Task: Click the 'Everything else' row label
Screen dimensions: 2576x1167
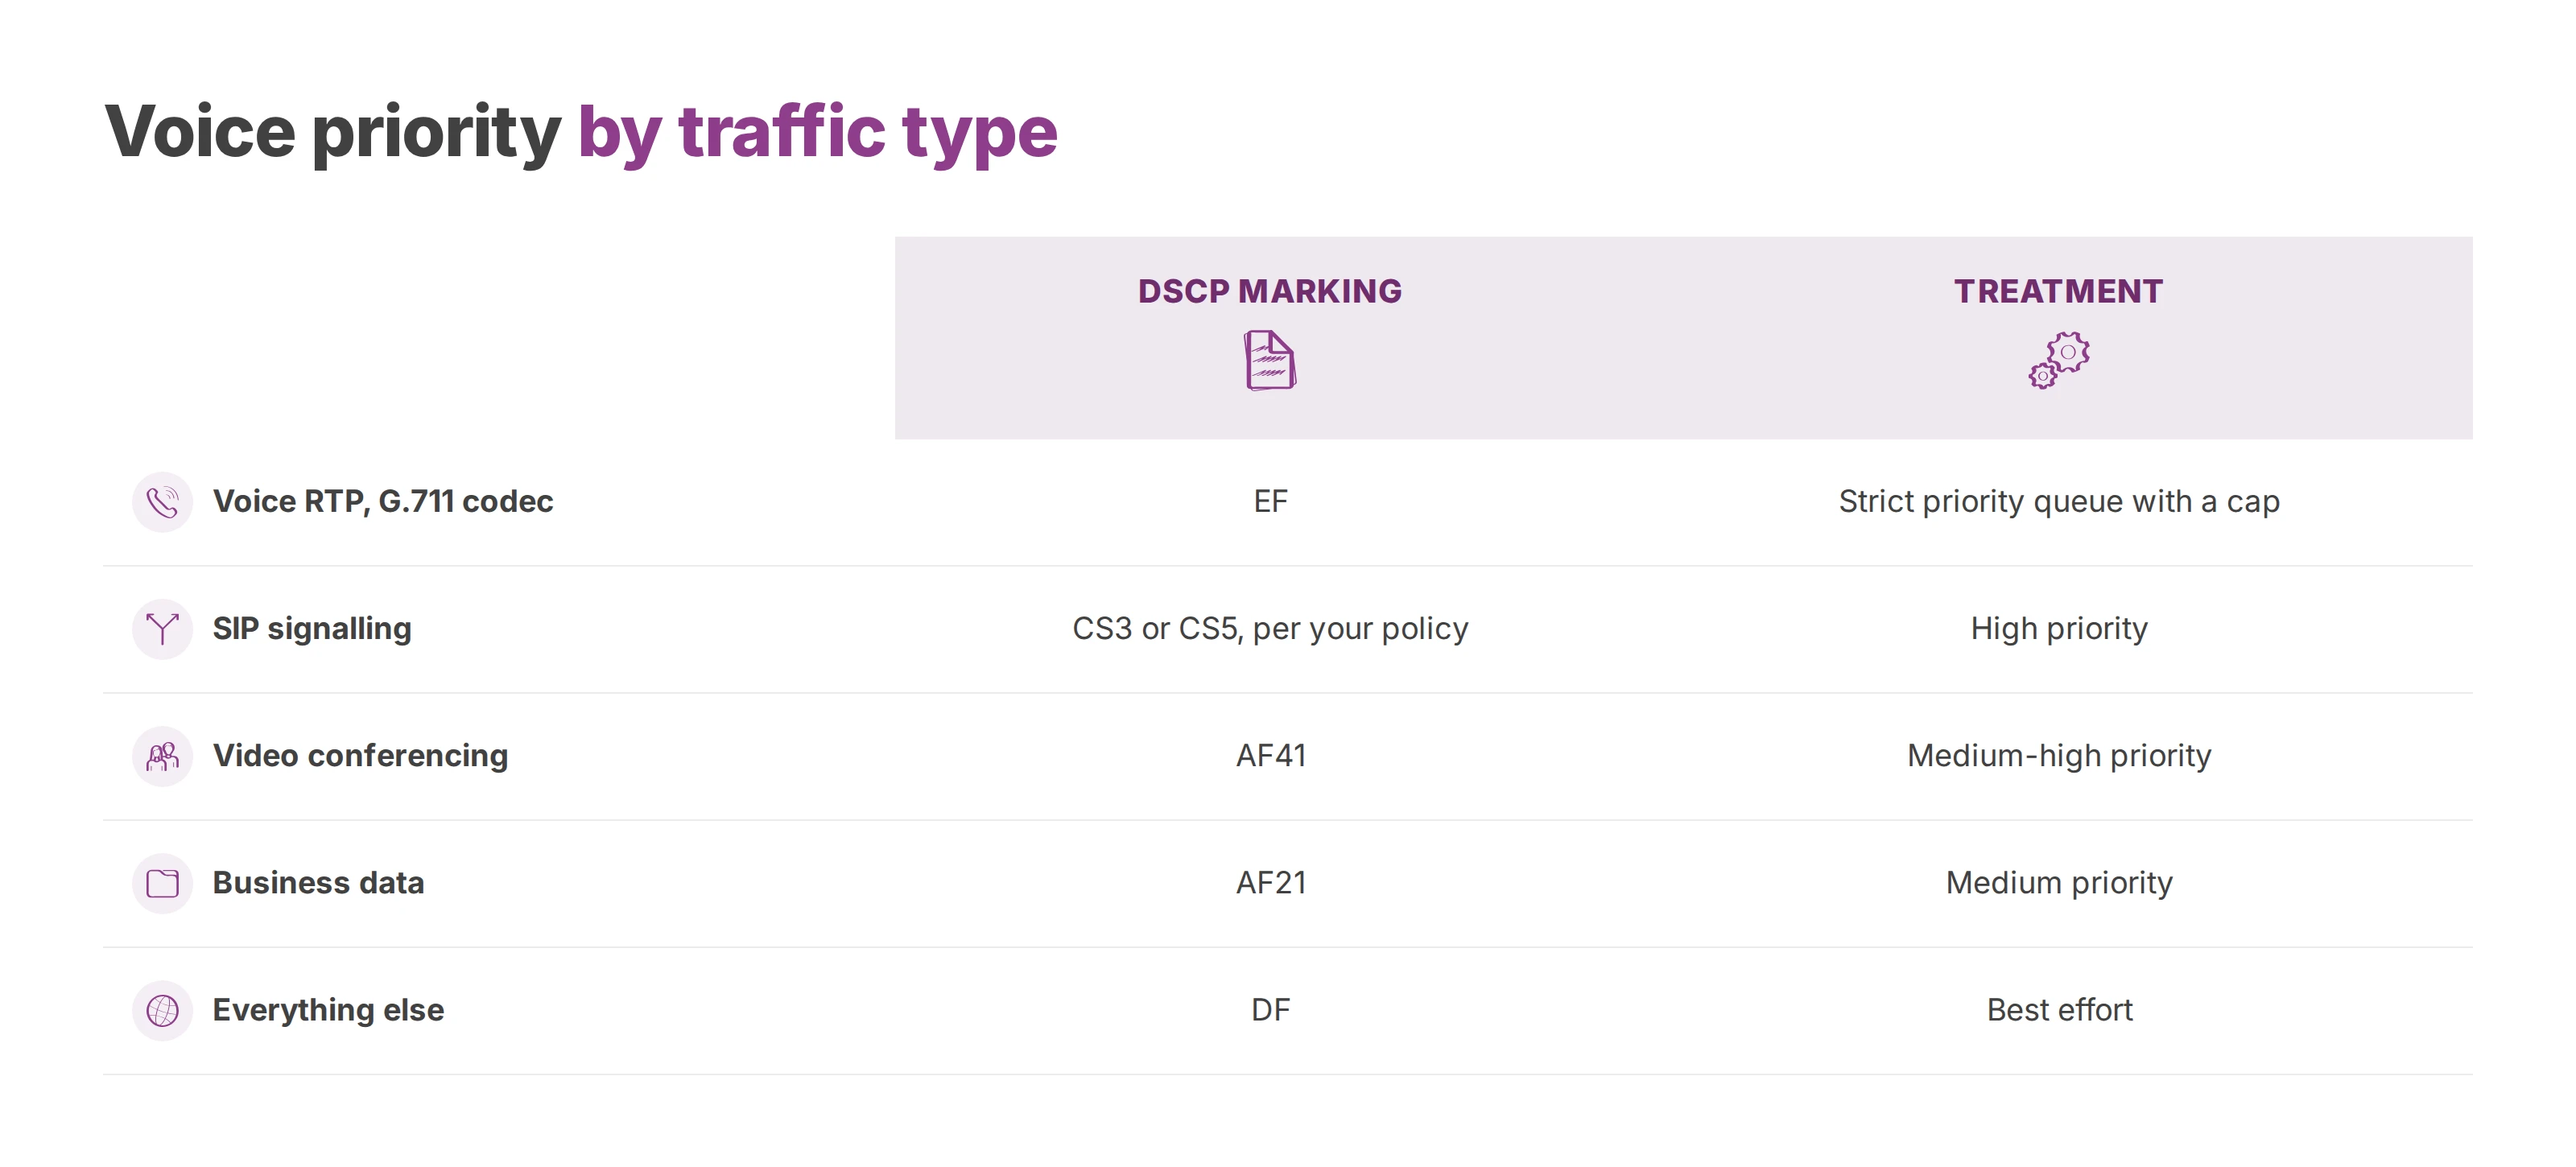Action: click(328, 1010)
